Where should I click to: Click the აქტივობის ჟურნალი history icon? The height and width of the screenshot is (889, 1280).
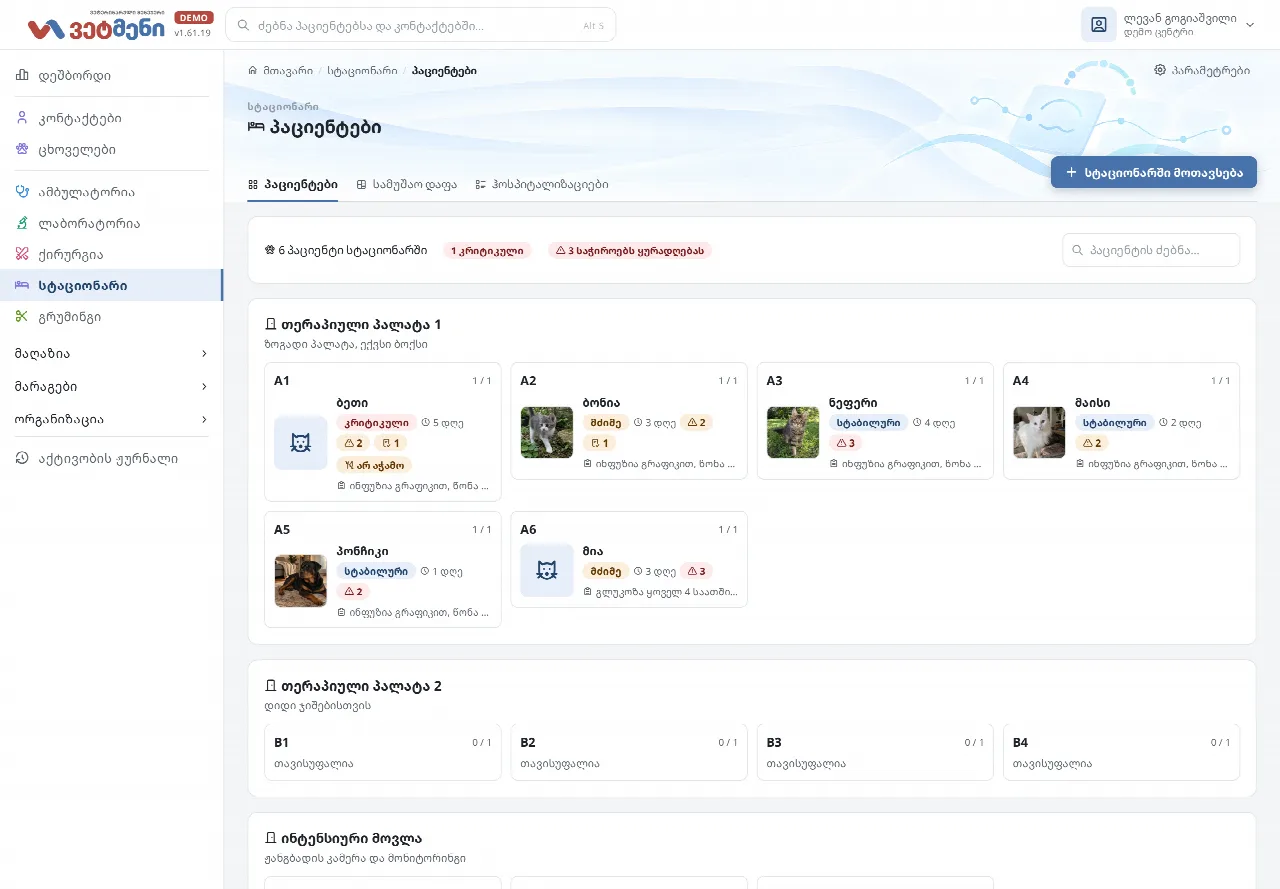click(x=22, y=458)
